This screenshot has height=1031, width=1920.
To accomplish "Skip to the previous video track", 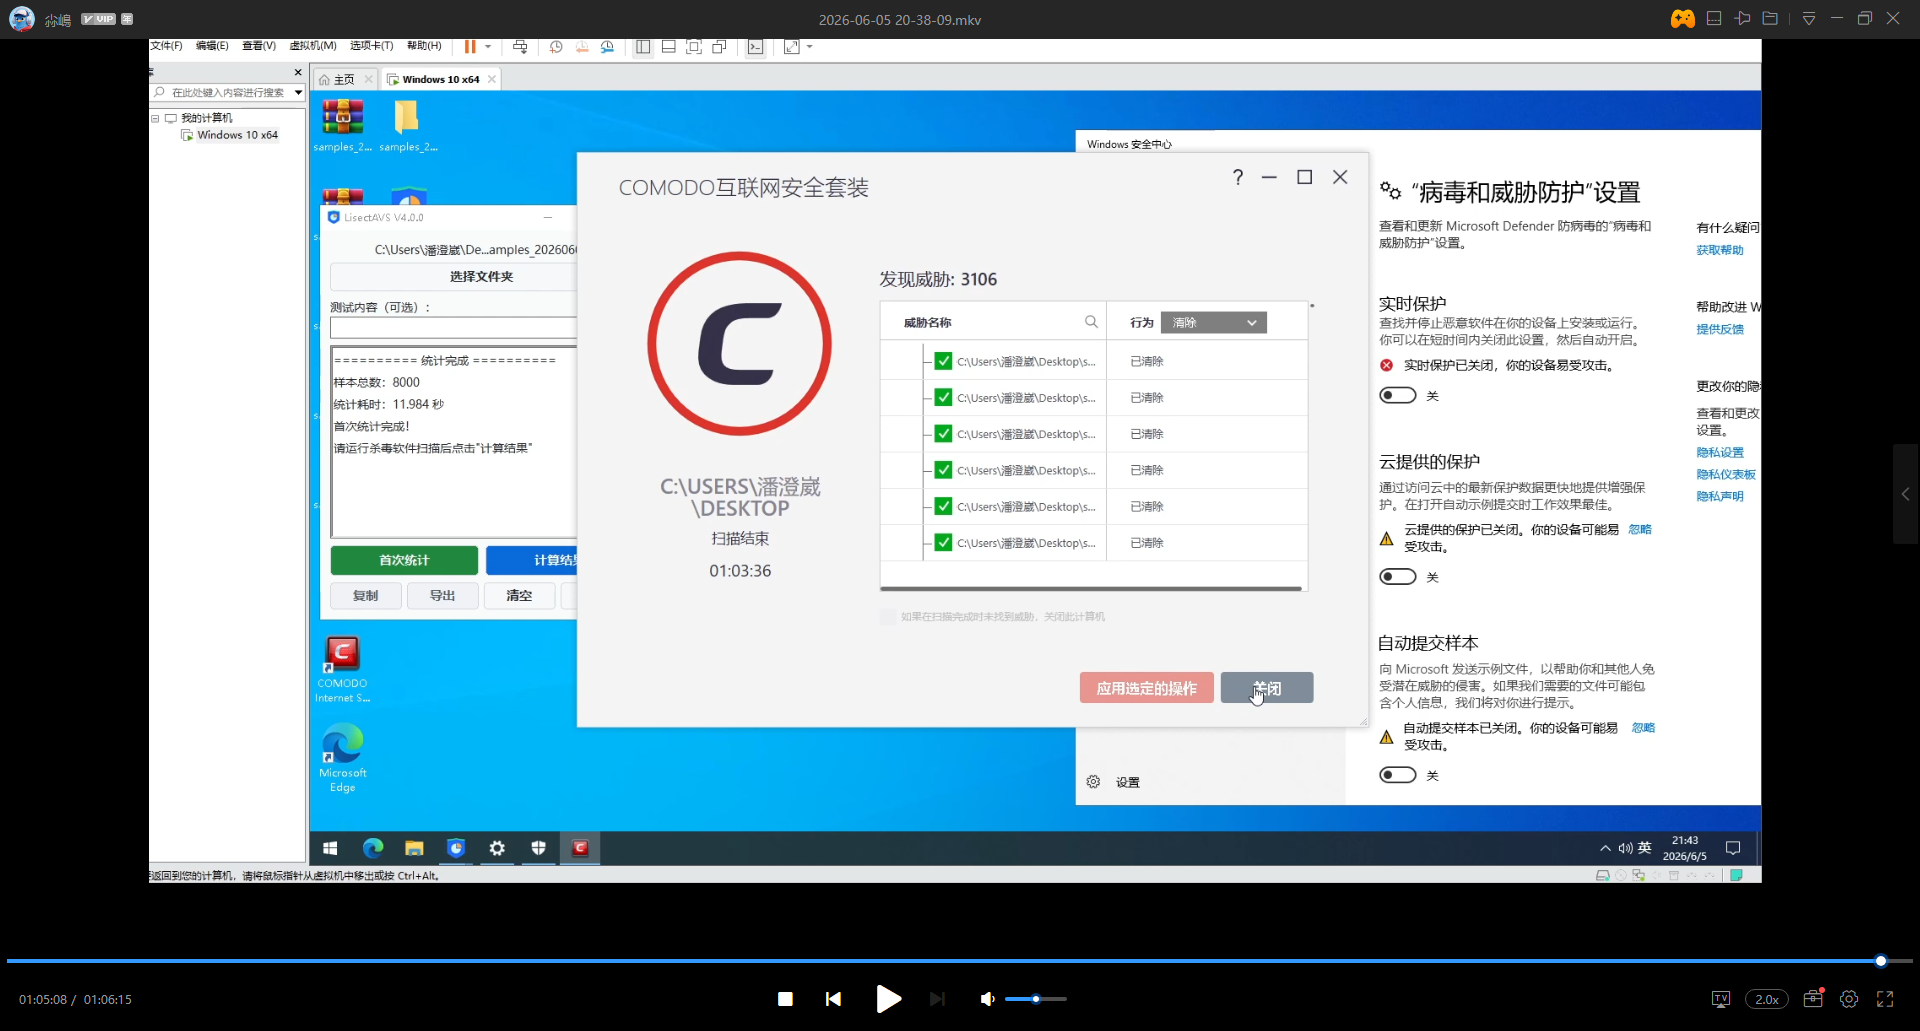I will click(x=833, y=999).
